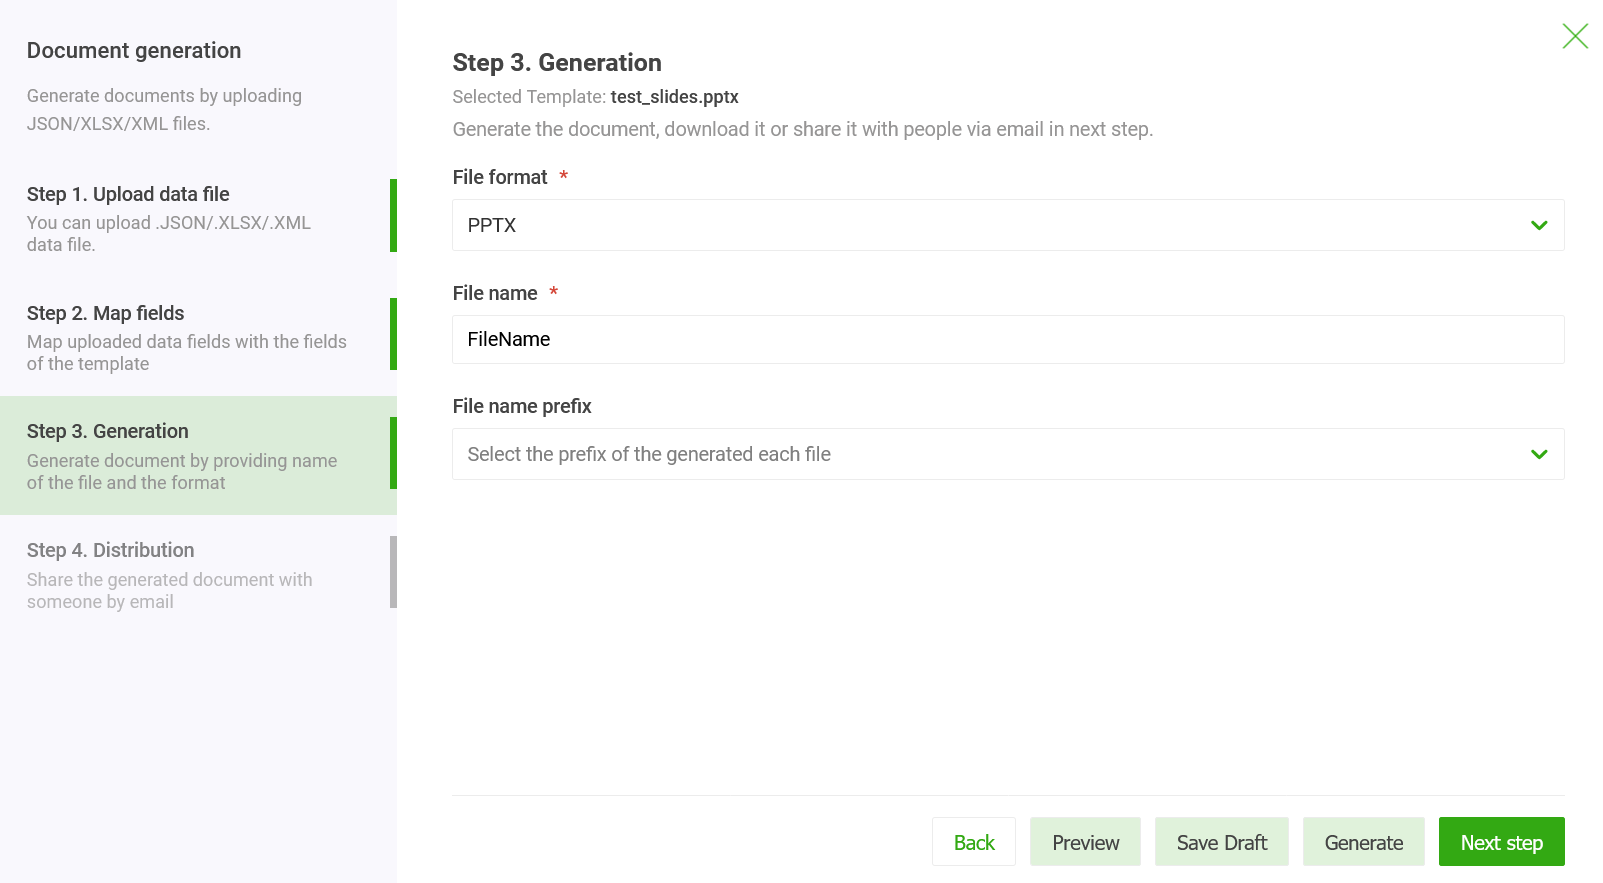Proceed with the Next step button

point(1501,842)
